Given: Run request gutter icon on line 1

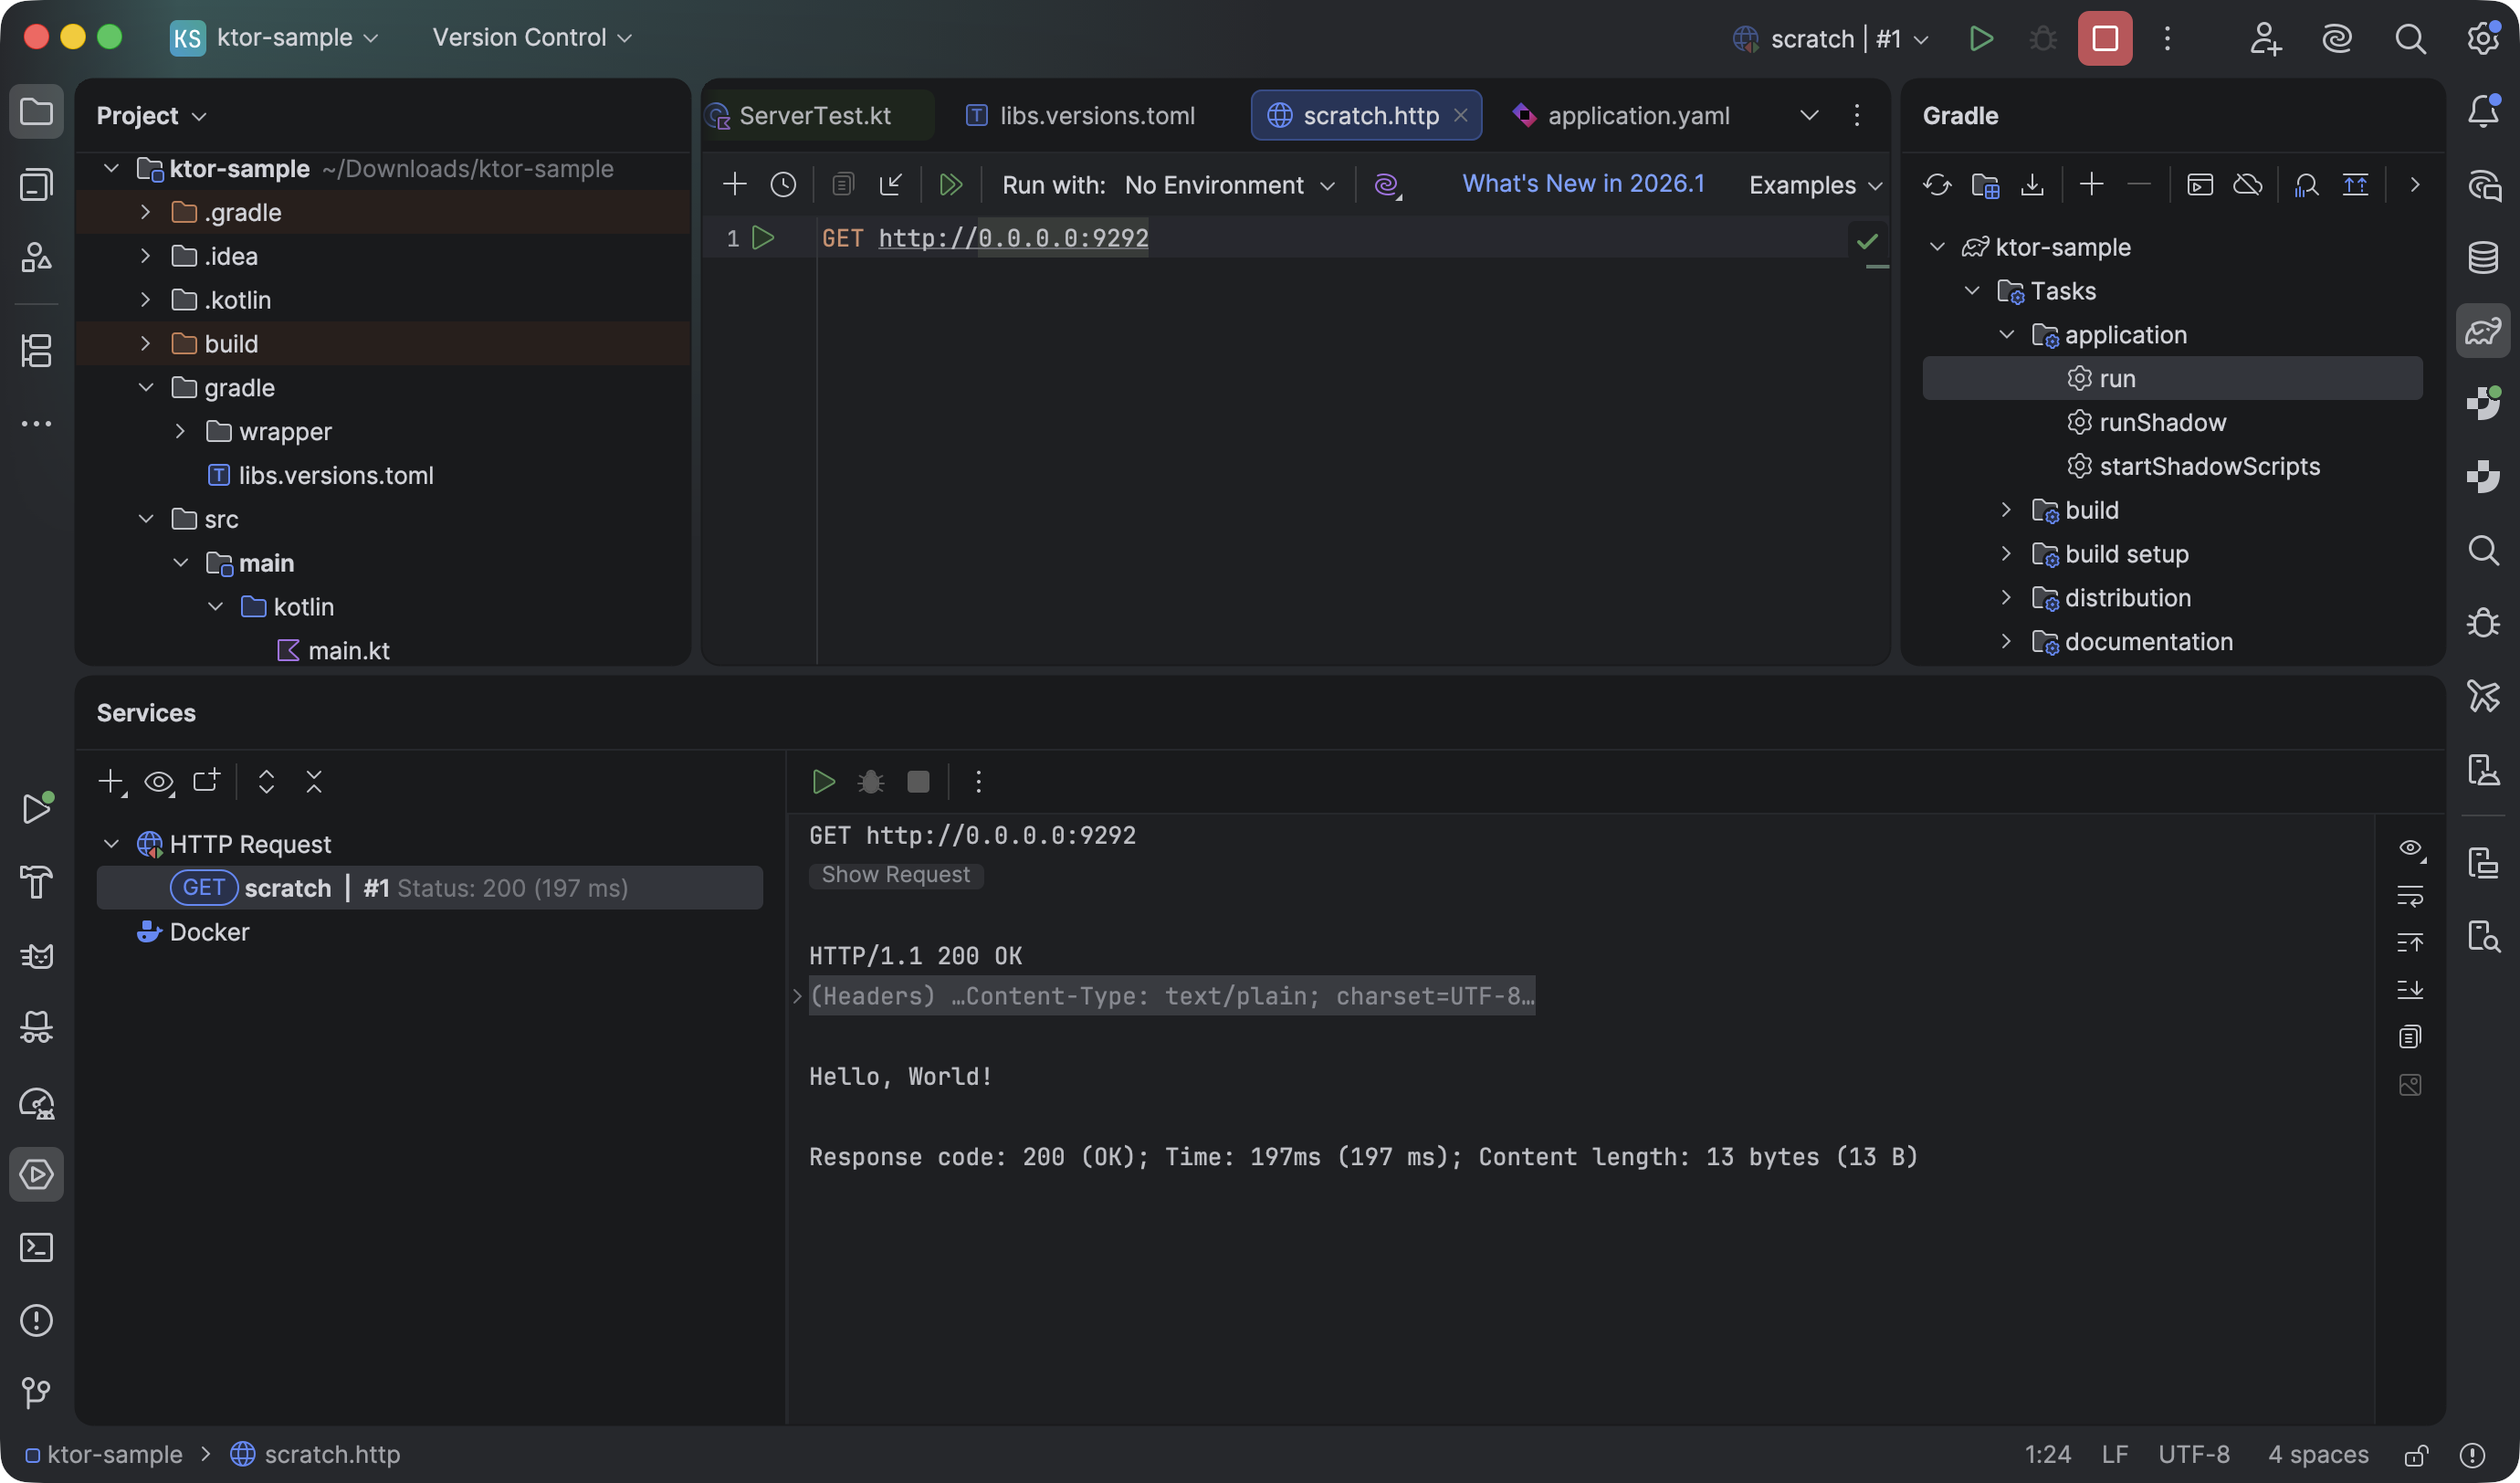Looking at the screenshot, I should (763, 238).
